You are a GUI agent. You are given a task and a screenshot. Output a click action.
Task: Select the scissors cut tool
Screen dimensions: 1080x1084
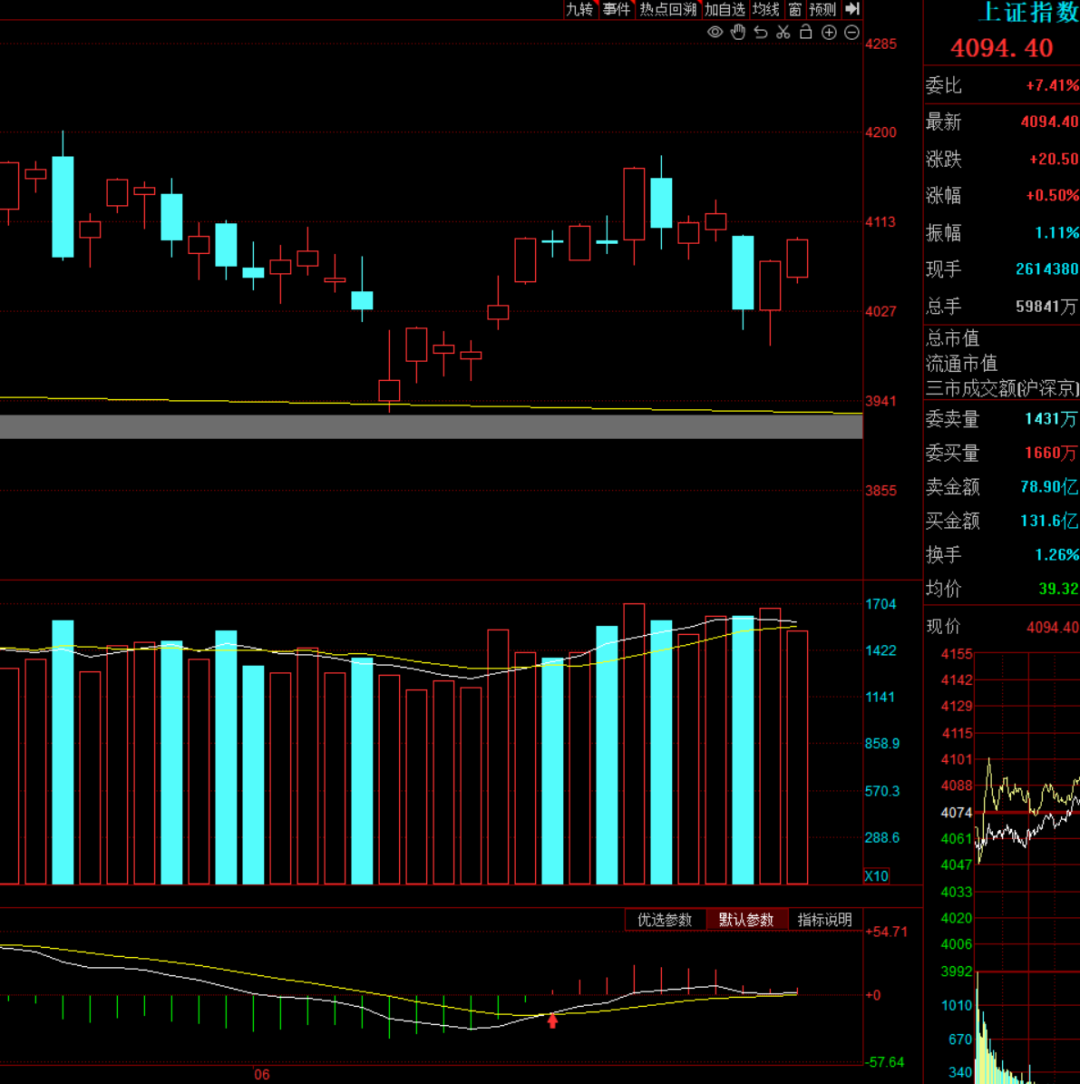point(783,32)
